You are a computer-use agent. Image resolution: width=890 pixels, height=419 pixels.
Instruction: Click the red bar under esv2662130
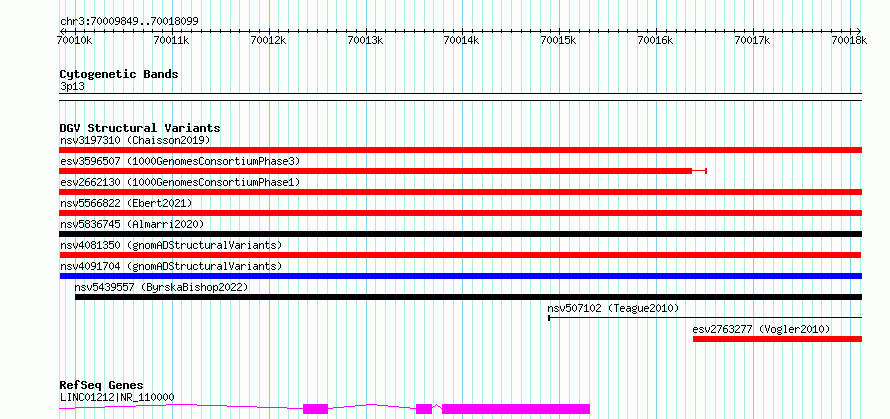(x=461, y=192)
